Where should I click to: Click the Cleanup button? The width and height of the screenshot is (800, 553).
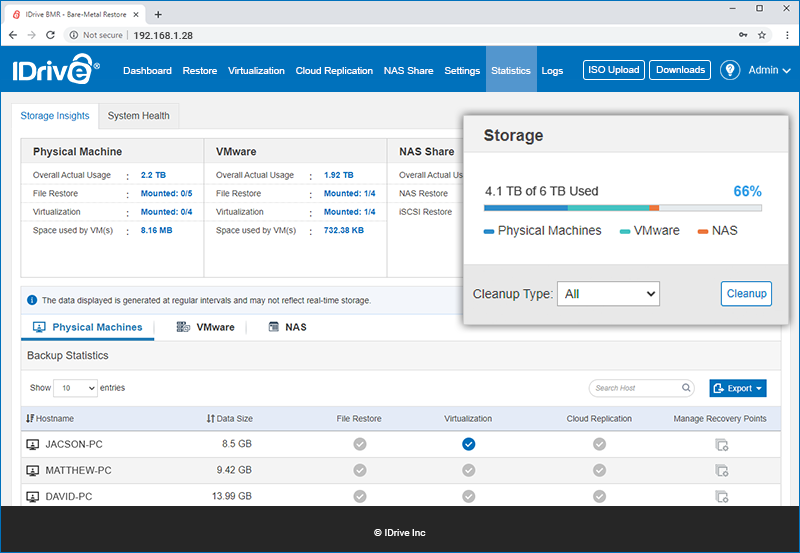[746, 294]
